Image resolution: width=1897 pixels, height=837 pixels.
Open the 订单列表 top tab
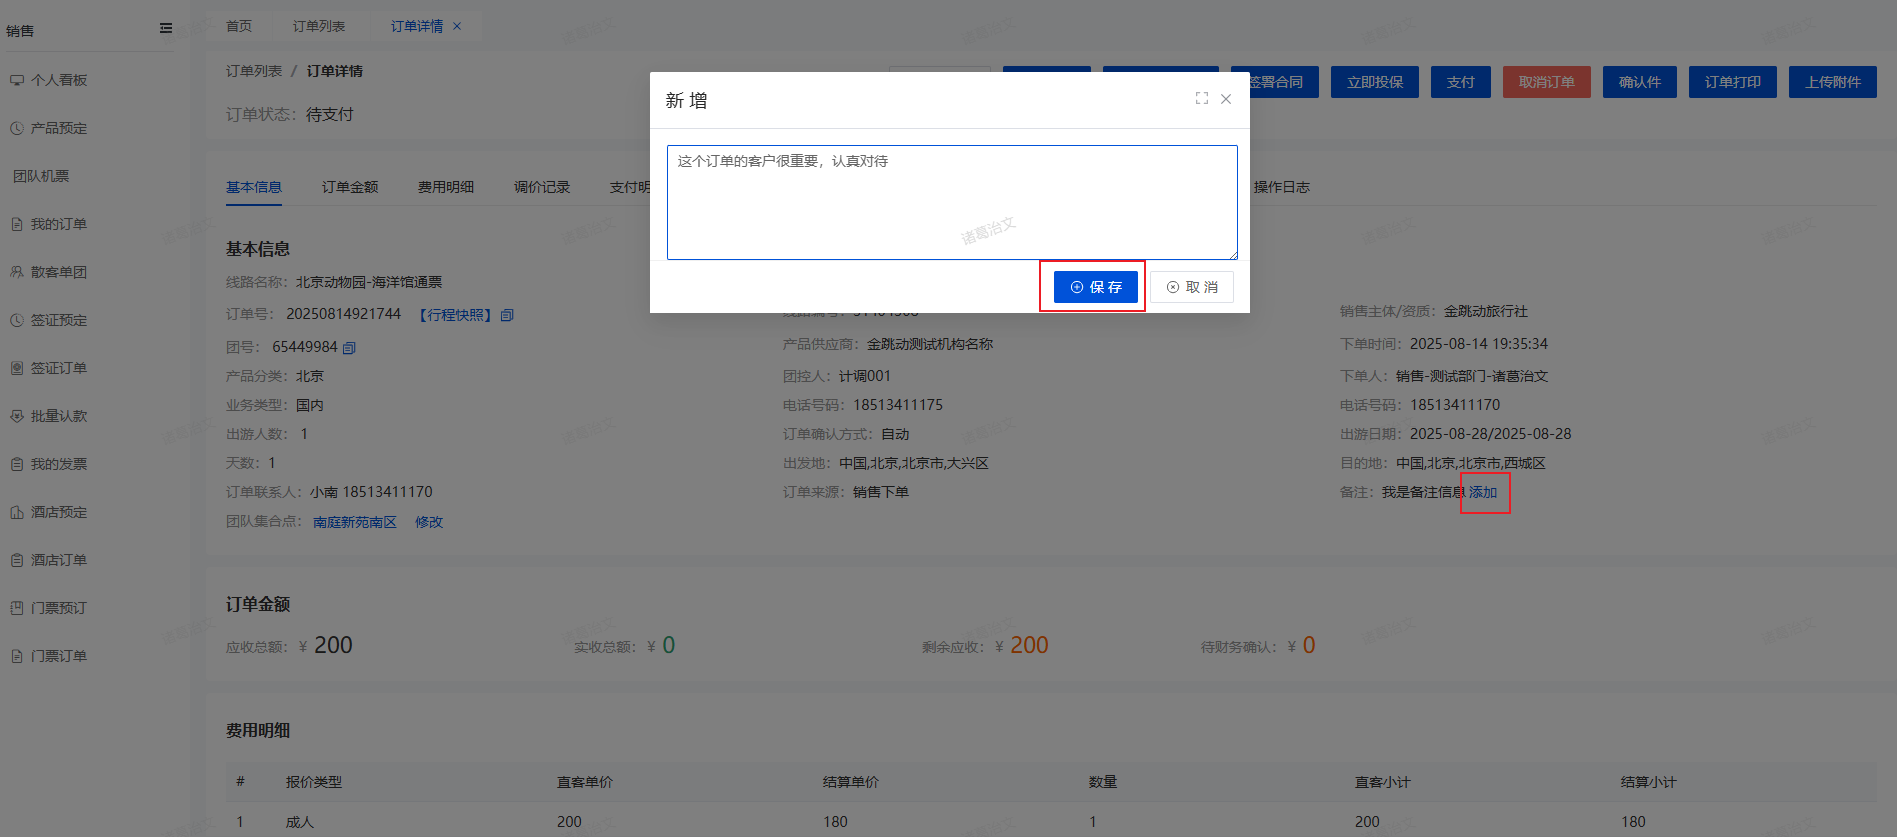319,26
